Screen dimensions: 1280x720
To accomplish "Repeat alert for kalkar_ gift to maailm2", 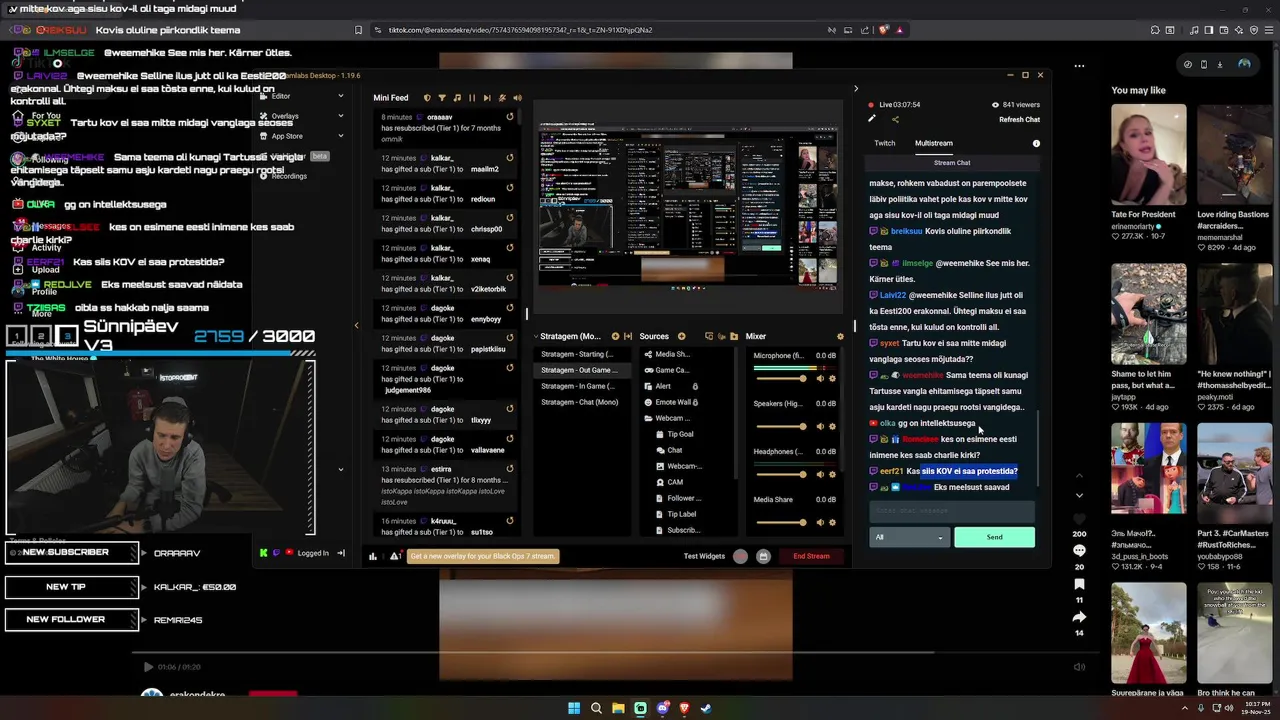I will (509, 158).
